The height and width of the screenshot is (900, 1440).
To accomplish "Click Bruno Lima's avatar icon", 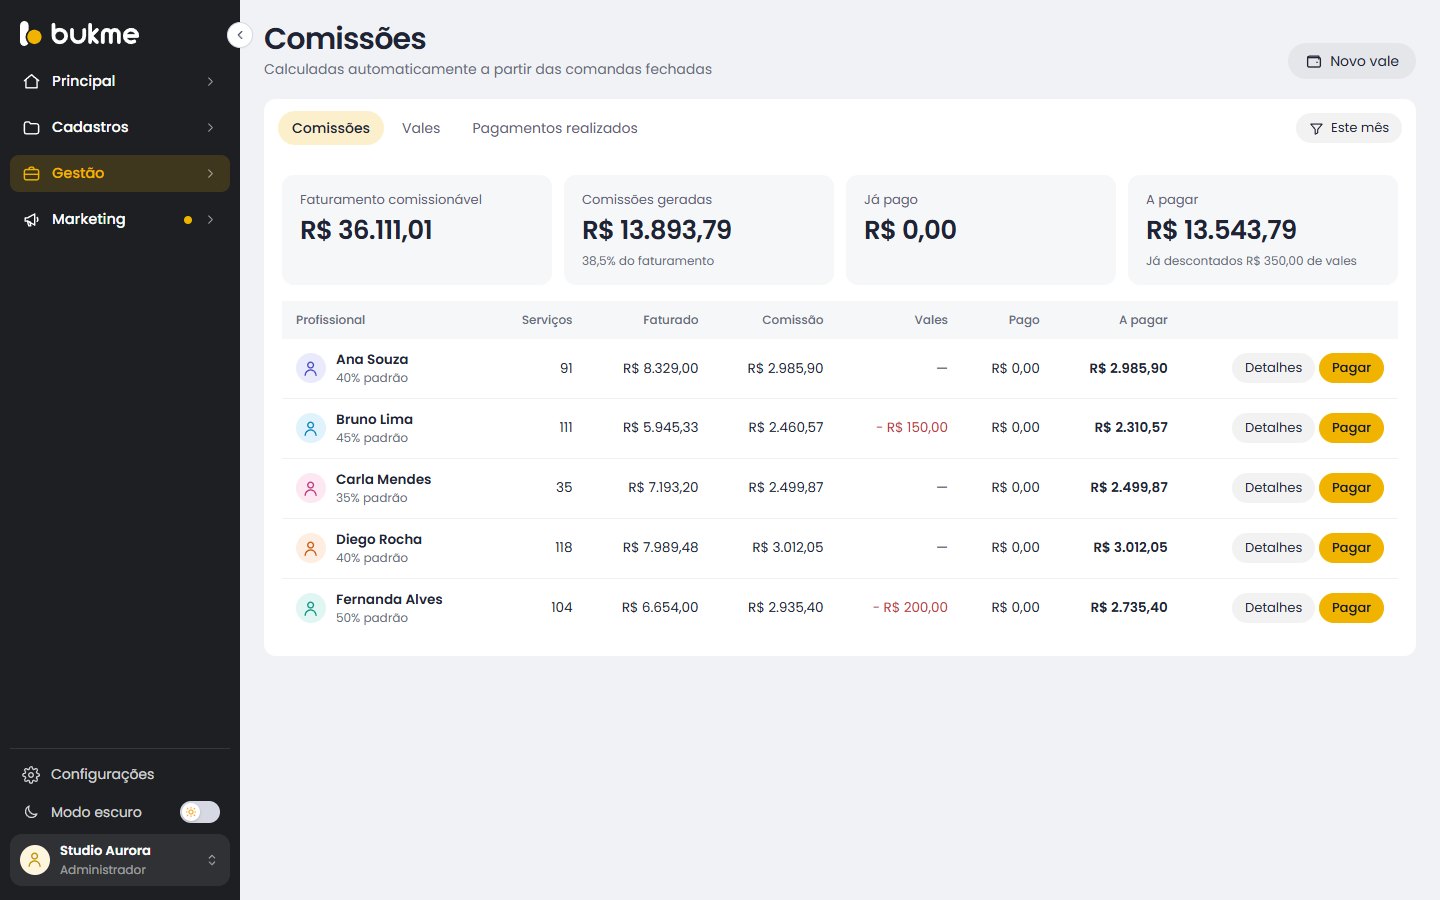I will pos(311,428).
